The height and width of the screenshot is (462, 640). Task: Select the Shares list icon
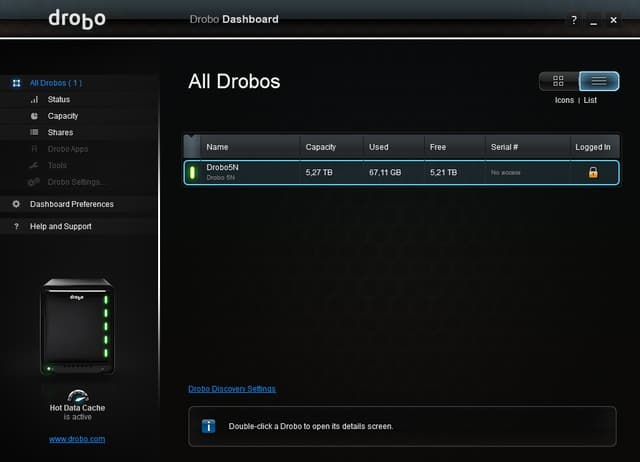coord(34,132)
